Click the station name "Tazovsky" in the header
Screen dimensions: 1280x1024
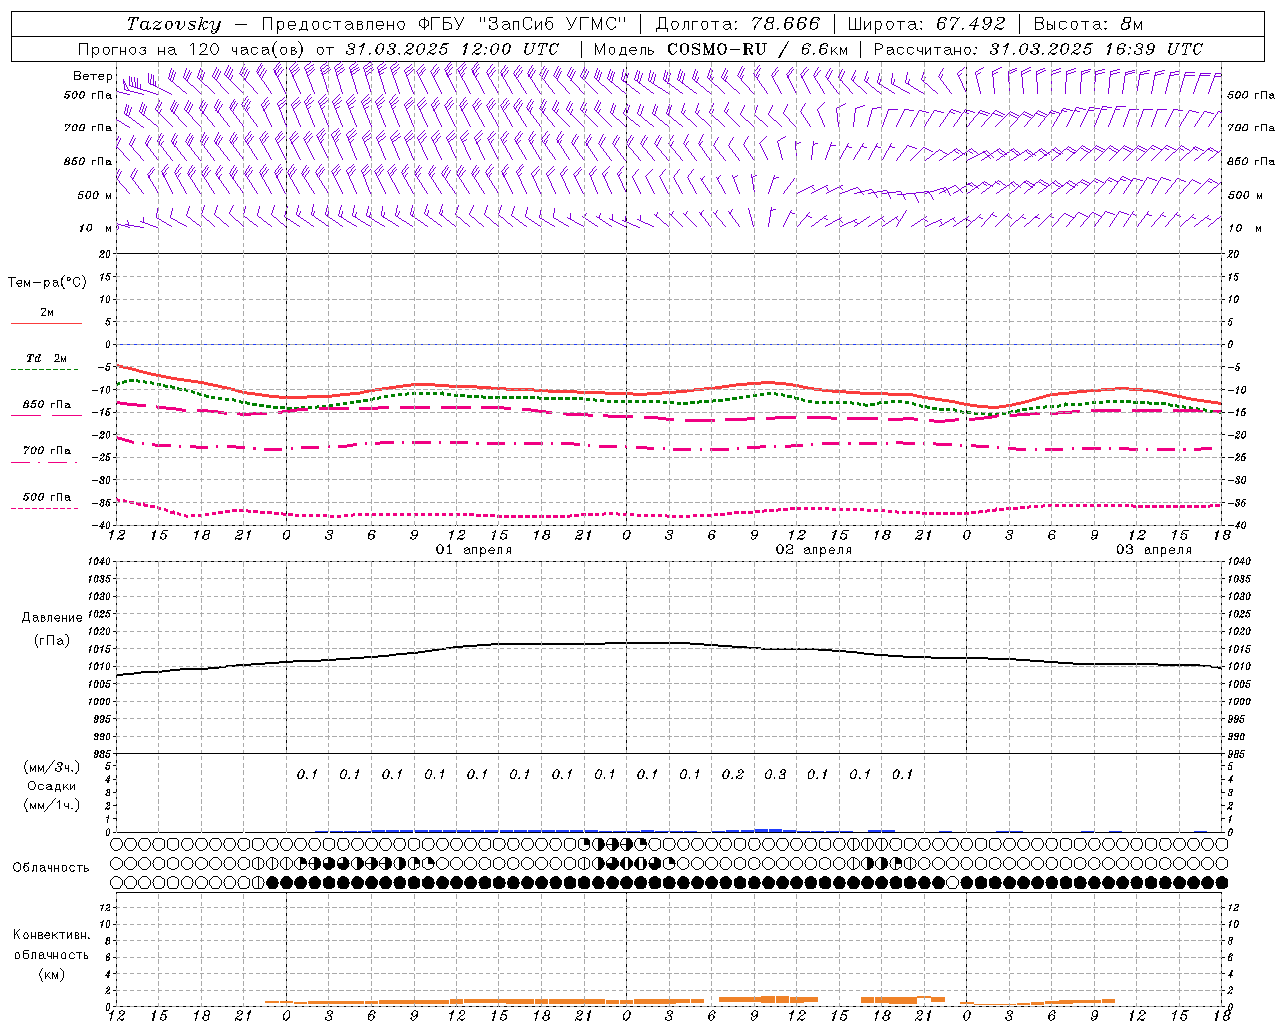click(174, 24)
